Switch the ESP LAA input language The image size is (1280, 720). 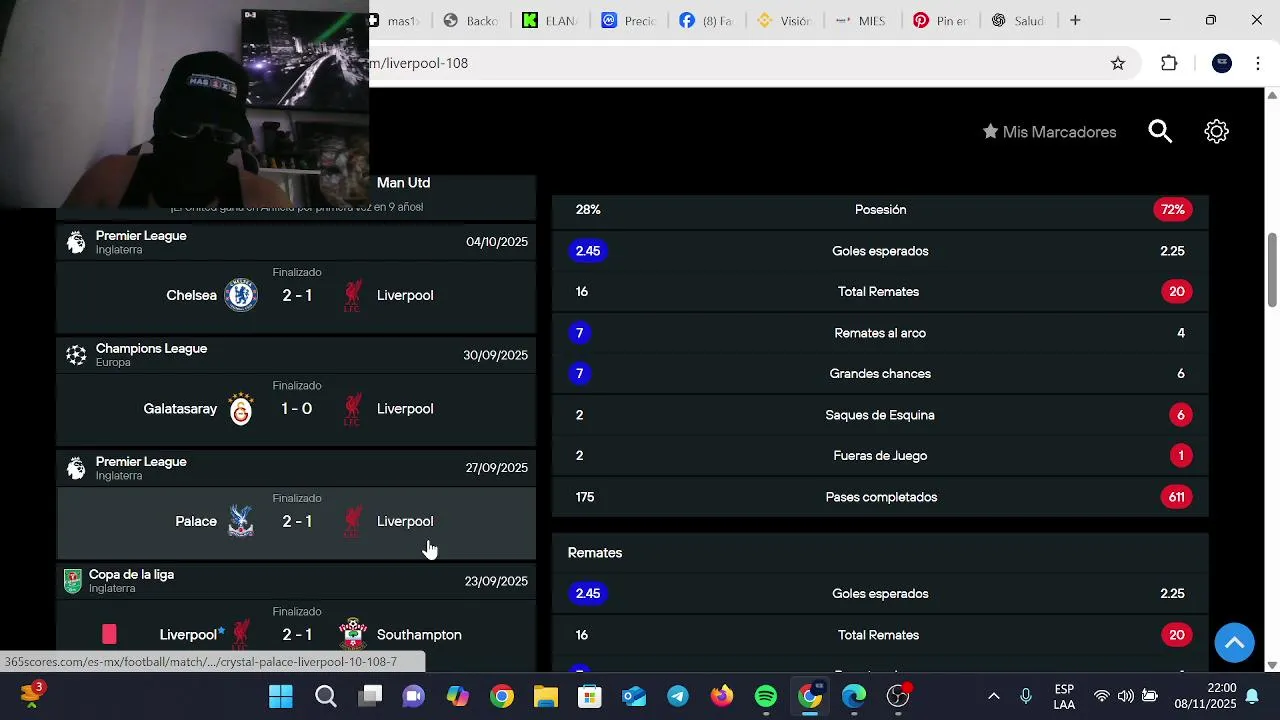[1064, 696]
